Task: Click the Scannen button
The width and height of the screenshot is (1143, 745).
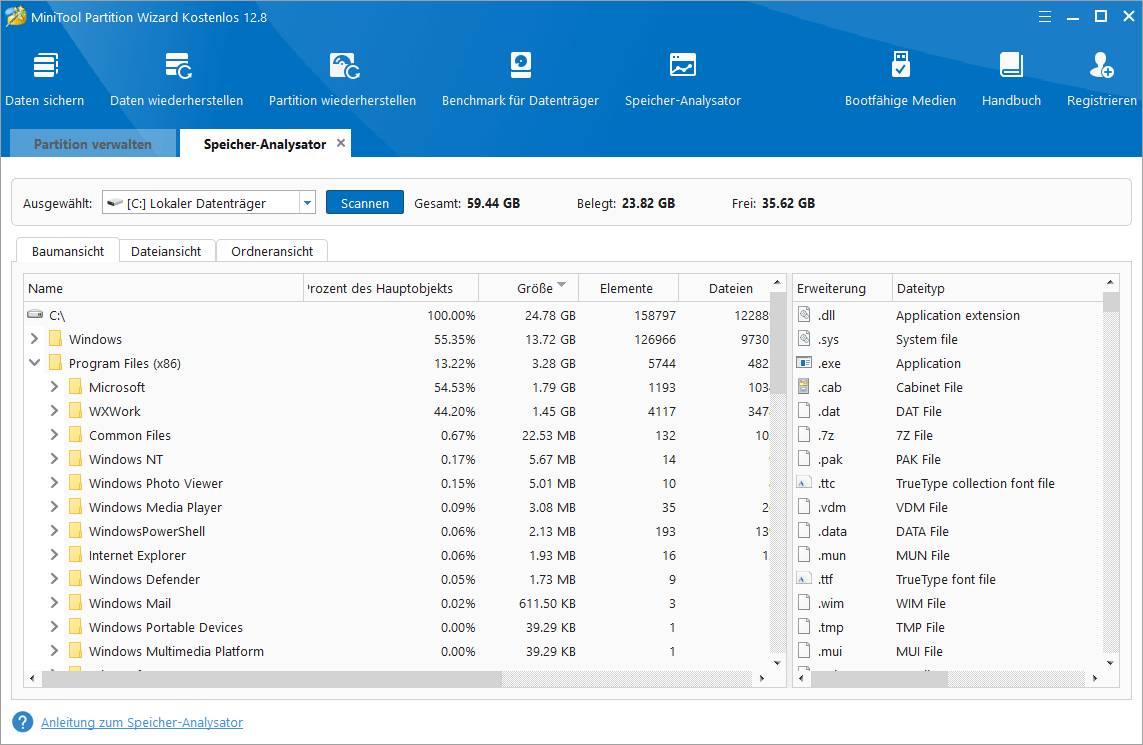Action: [x=364, y=203]
